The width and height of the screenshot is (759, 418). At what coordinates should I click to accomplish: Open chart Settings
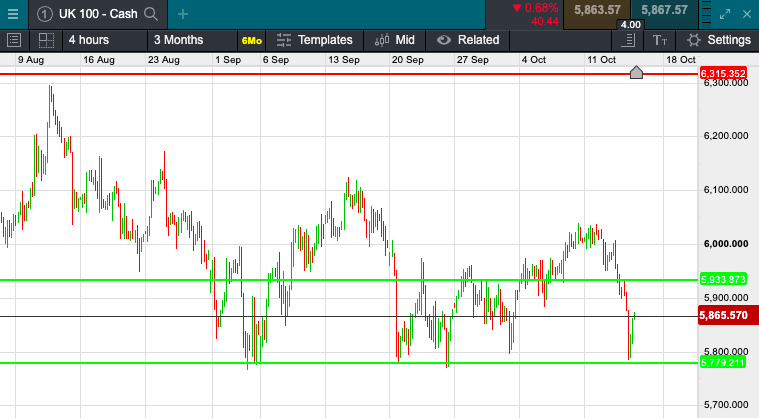(x=718, y=40)
